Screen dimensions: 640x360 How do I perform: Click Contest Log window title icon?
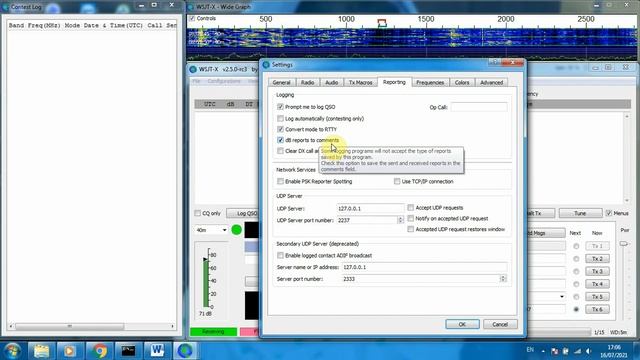tap(5, 7)
